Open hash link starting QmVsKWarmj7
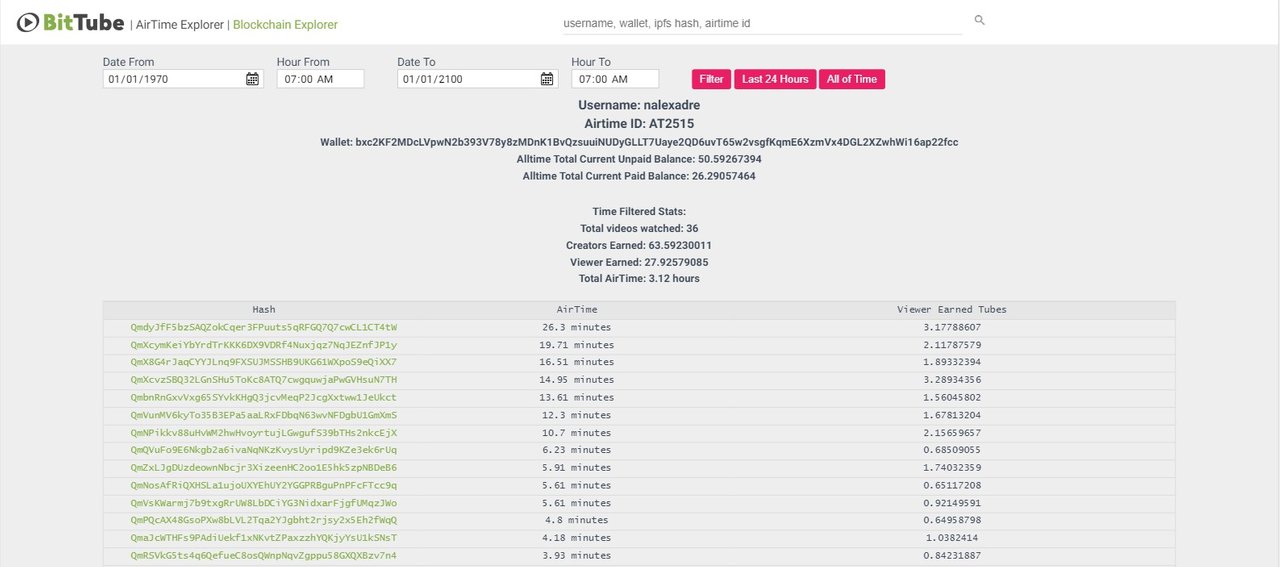The image size is (1280, 567). click(x=263, y=503)
